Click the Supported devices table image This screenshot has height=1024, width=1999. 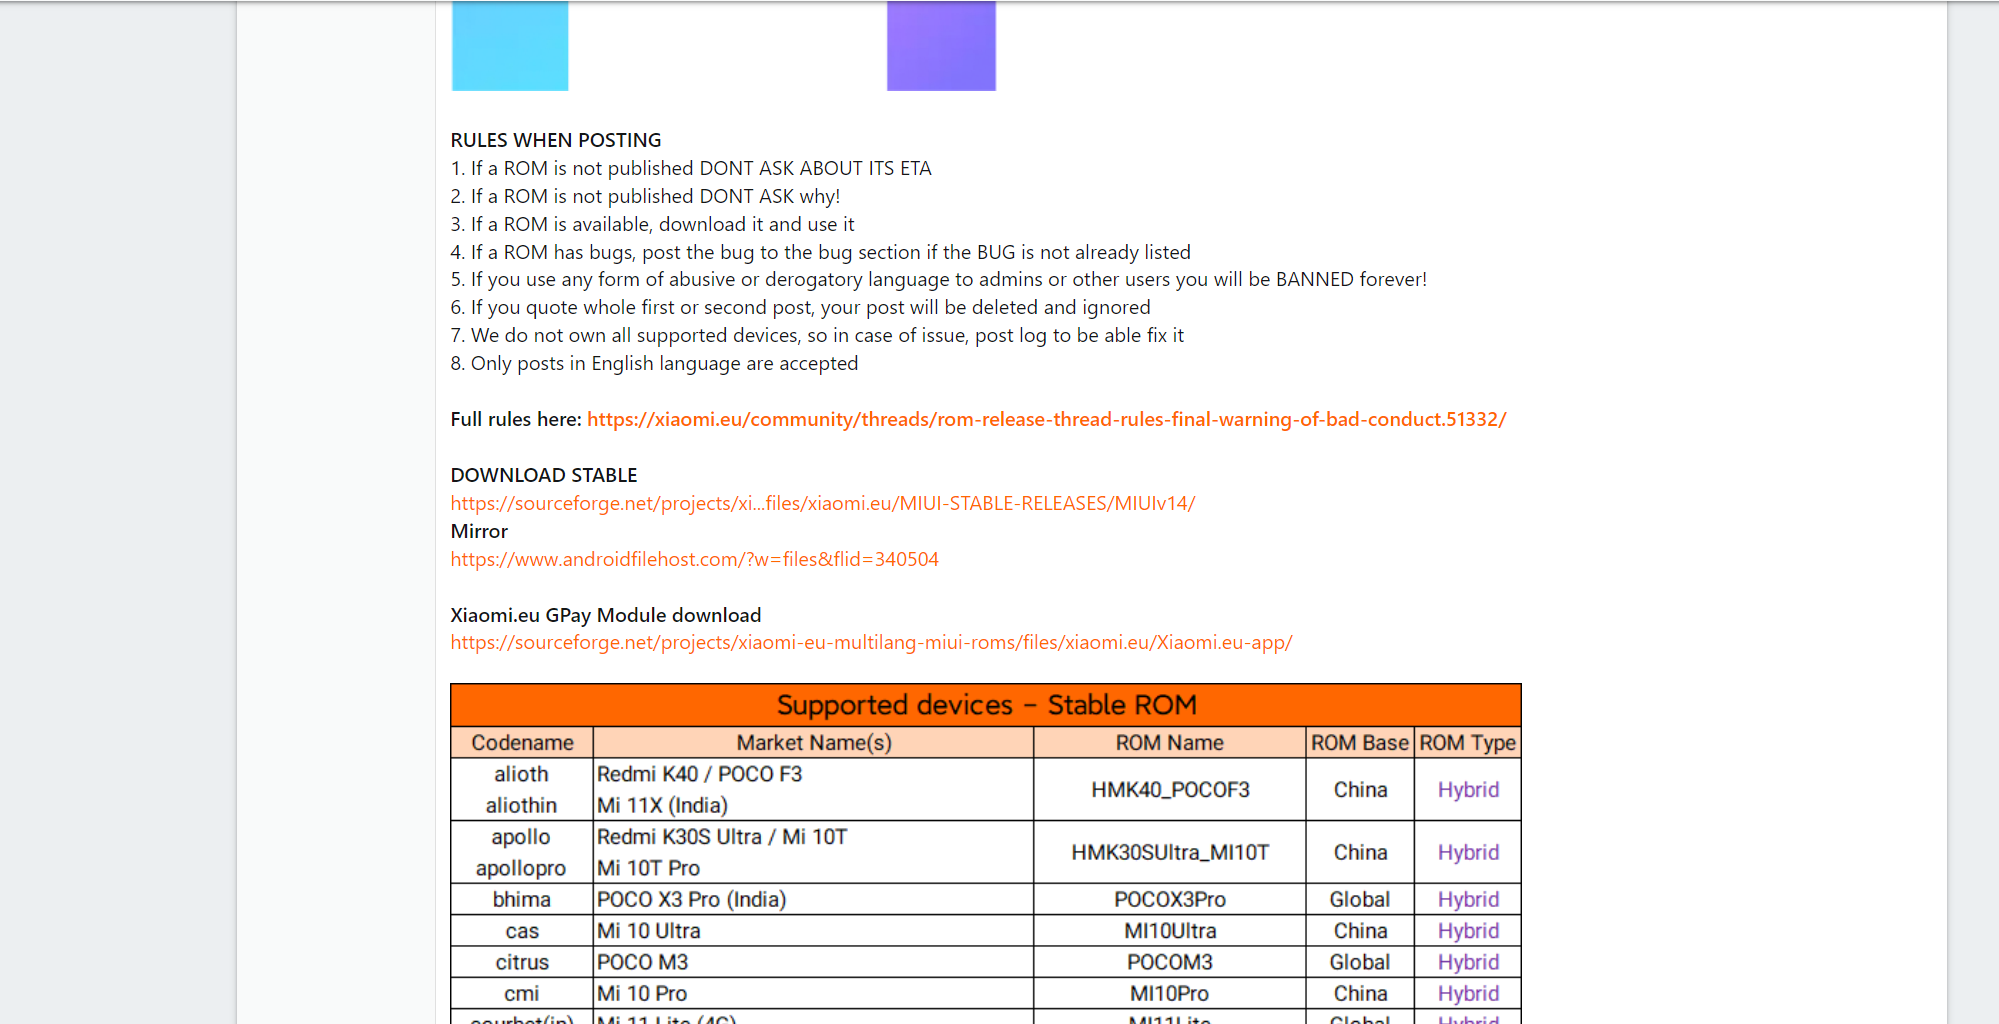(x=986, y=853)
